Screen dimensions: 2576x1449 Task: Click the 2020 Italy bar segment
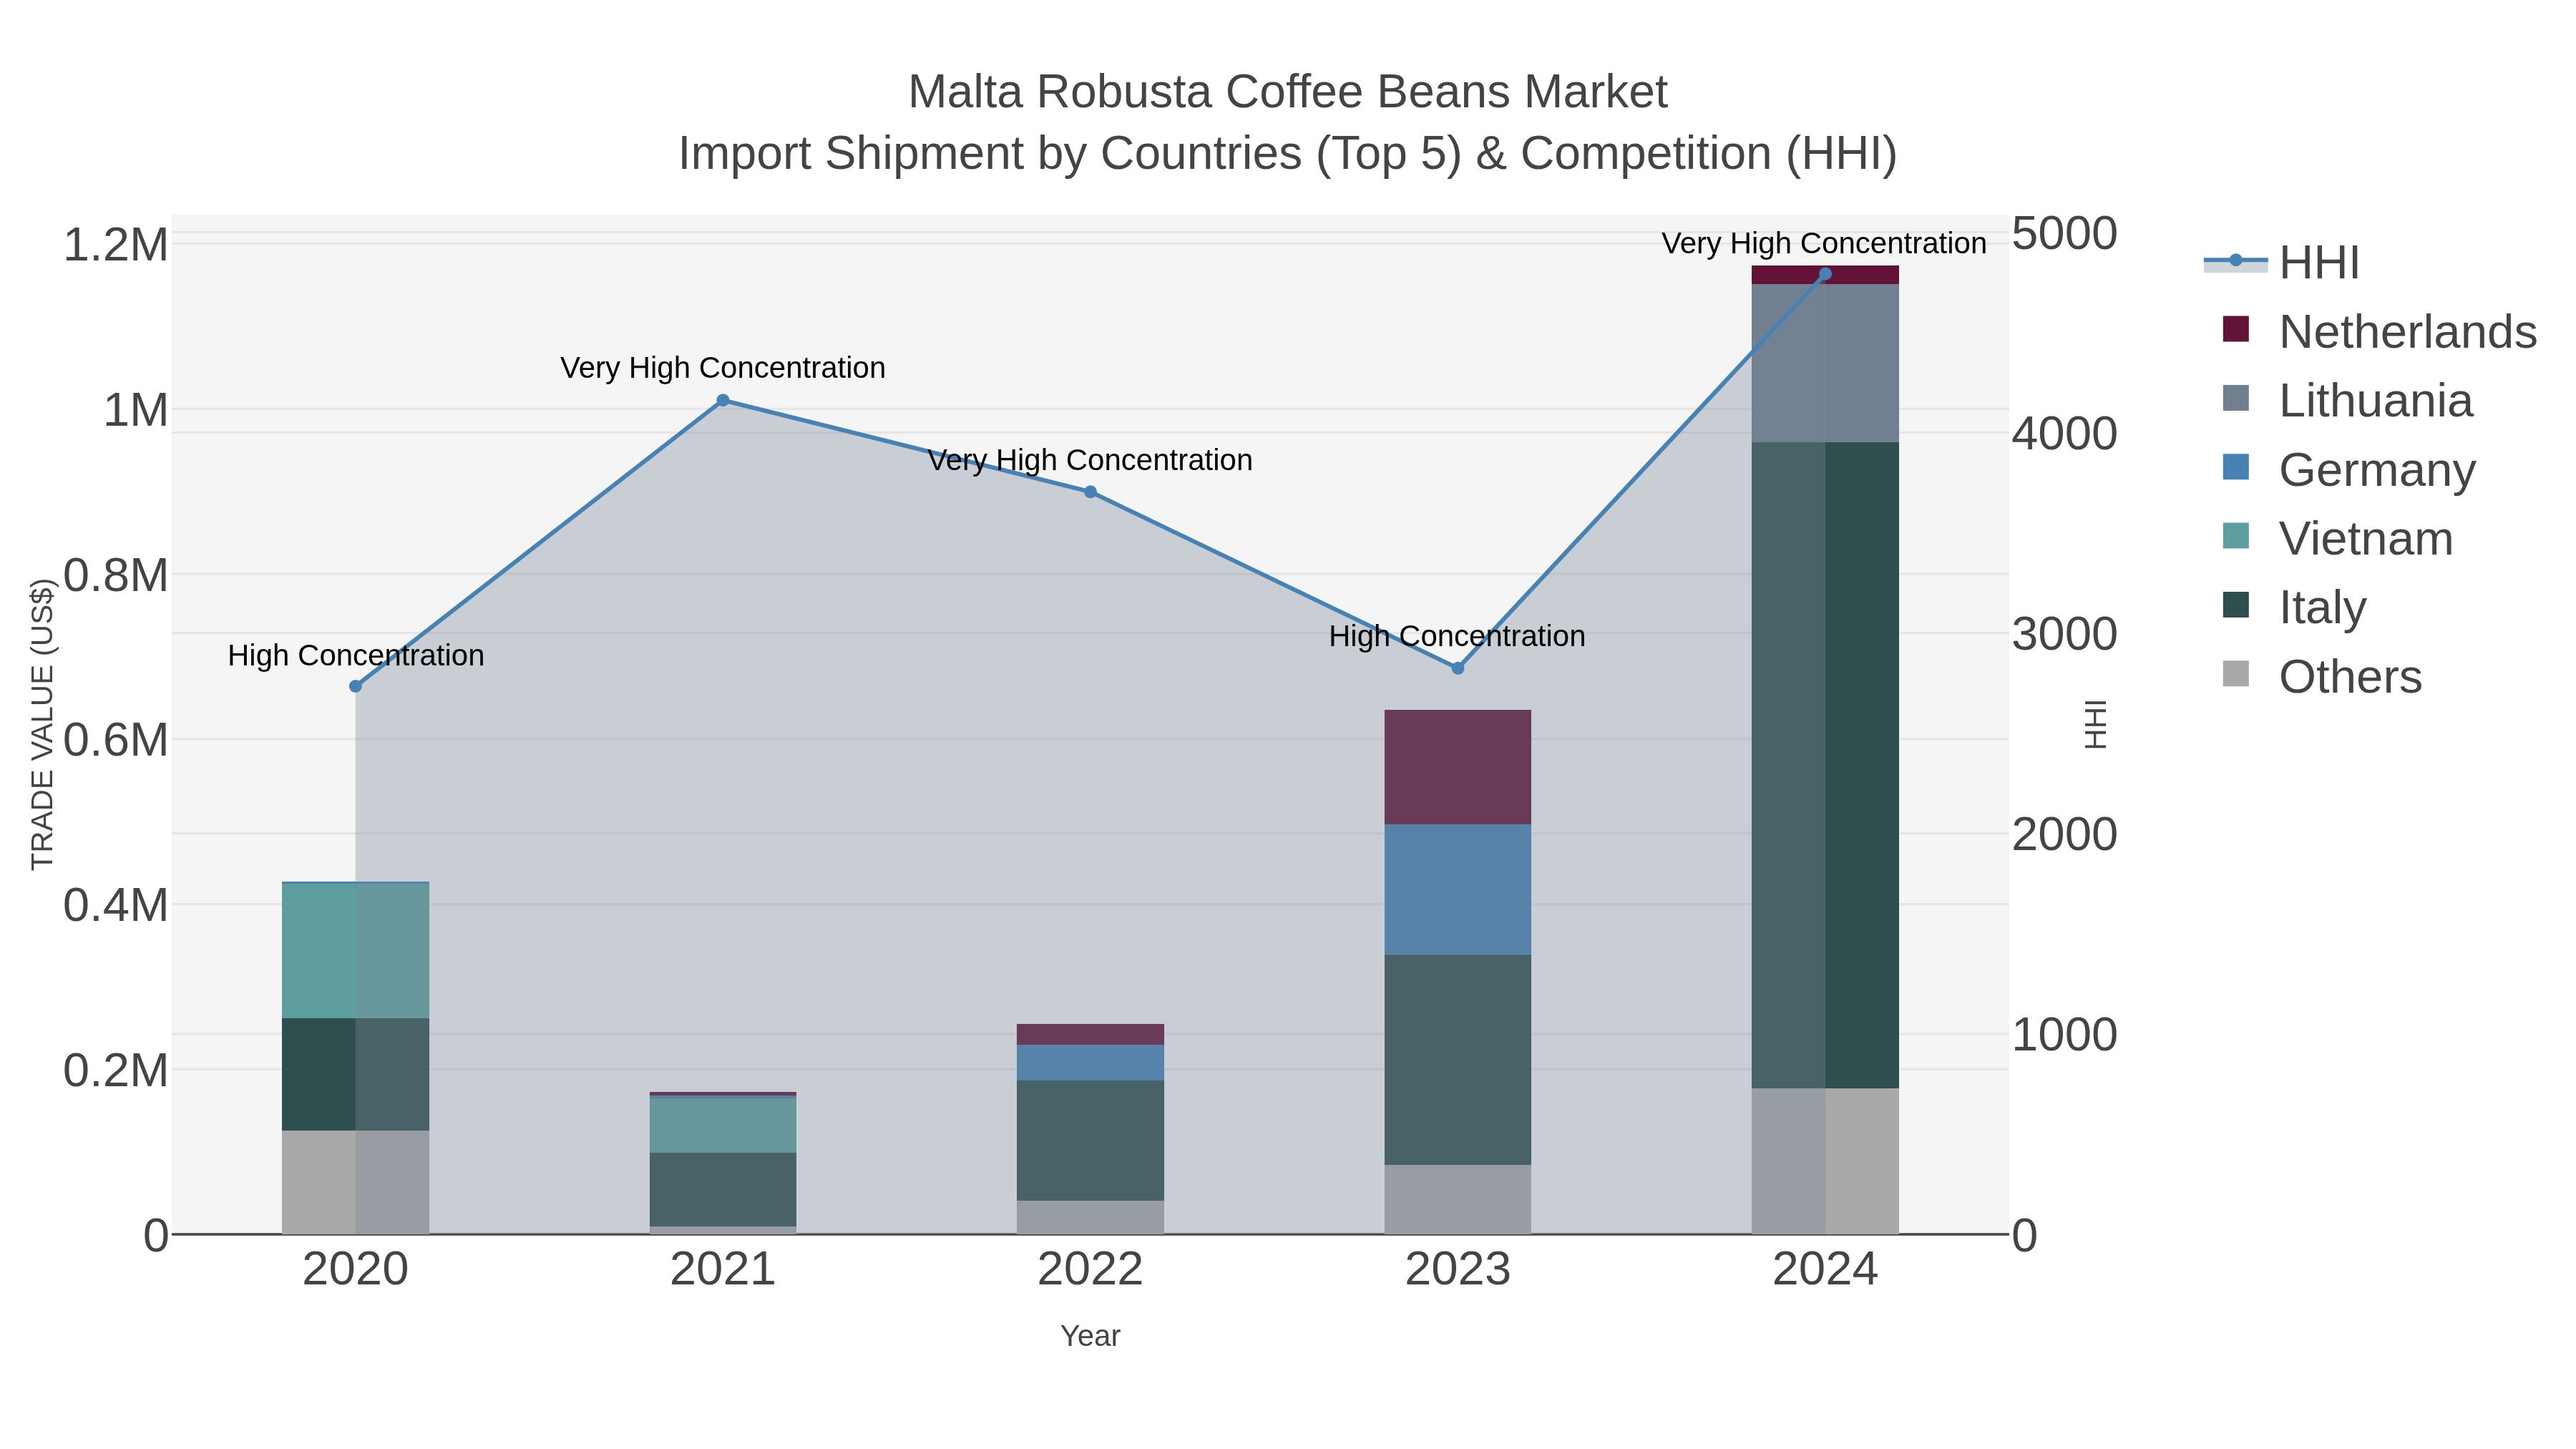[x=355, y=1074]
